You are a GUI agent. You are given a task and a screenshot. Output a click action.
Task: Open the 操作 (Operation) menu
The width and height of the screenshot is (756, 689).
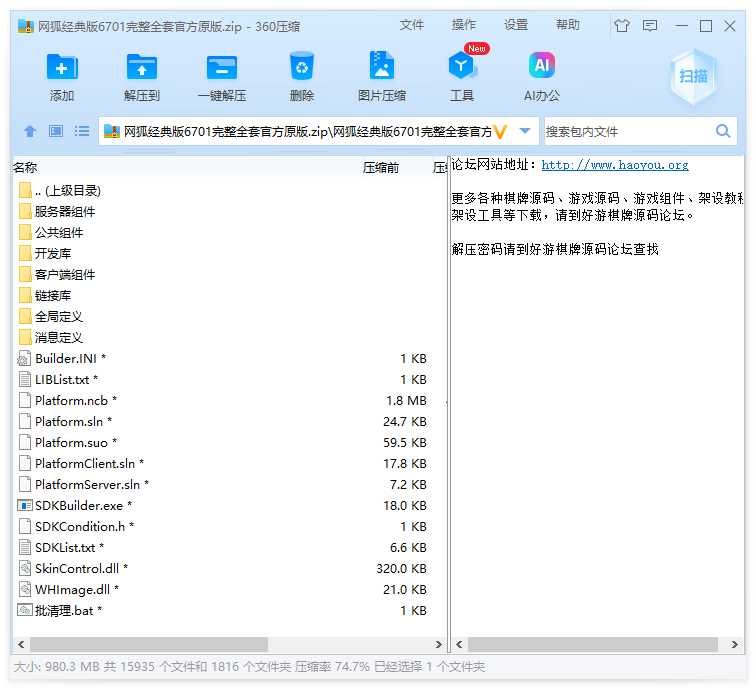click(x=464, y=25)
